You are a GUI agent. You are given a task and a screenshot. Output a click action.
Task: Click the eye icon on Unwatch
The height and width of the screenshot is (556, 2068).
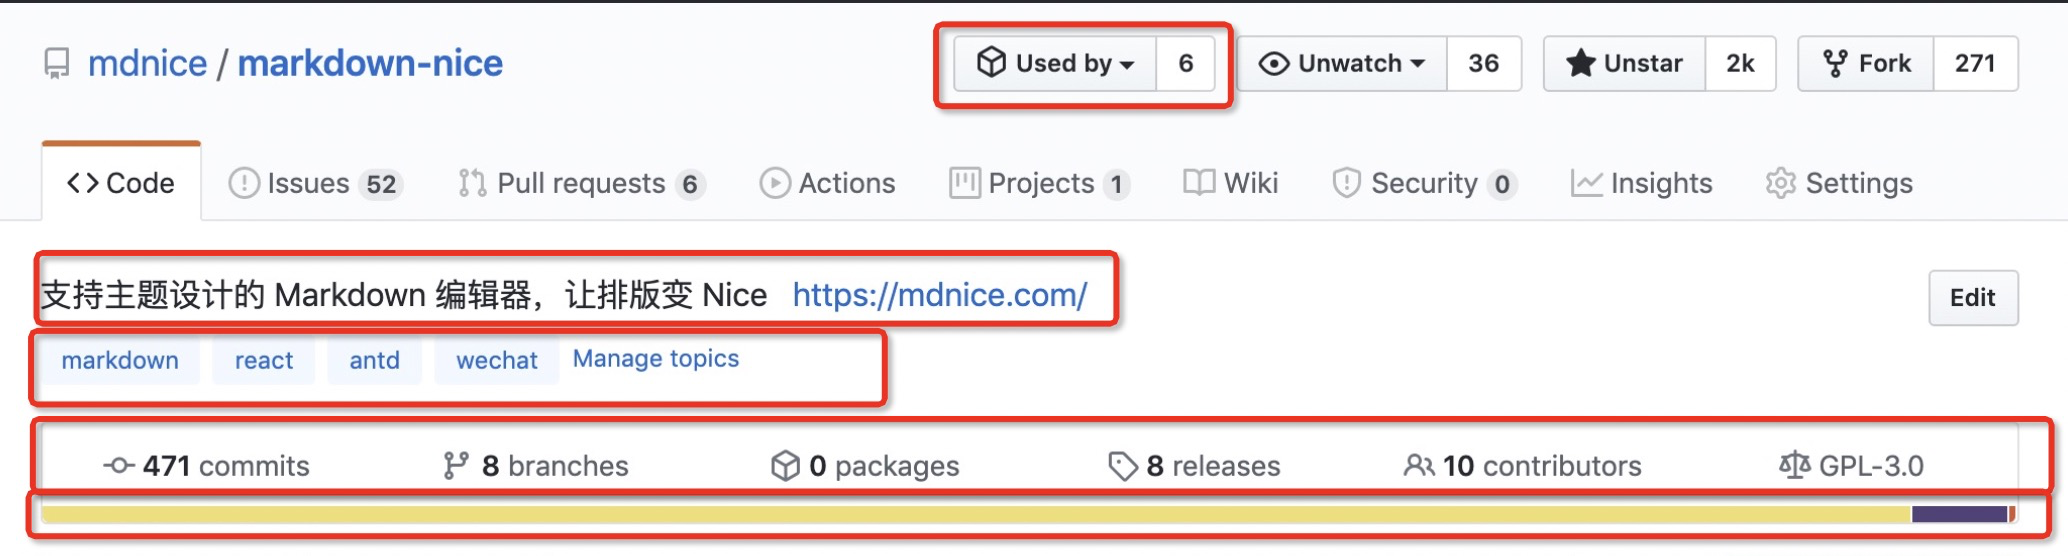[x=1273, y=64]
